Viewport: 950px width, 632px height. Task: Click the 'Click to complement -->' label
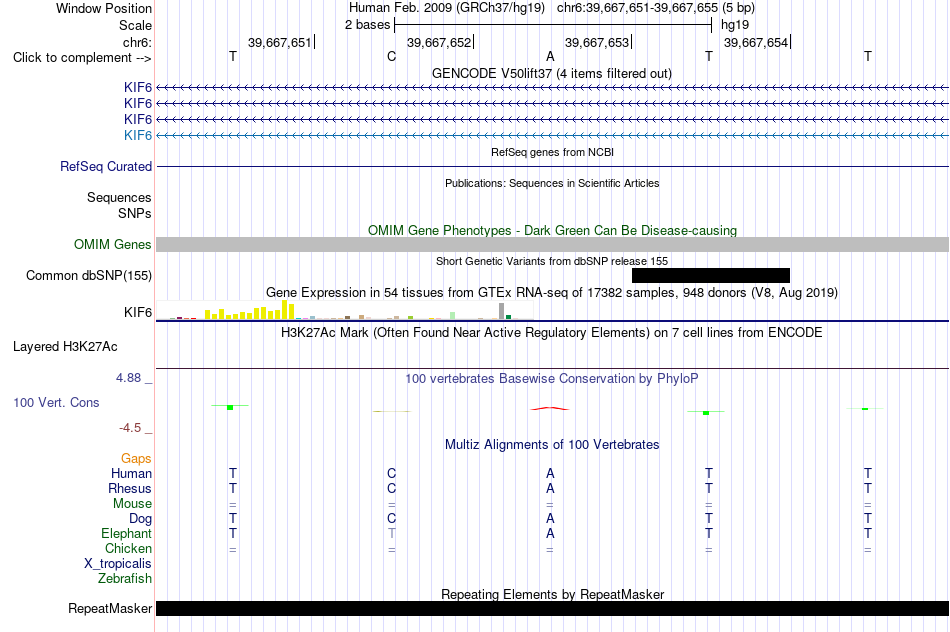click(82, 58)
